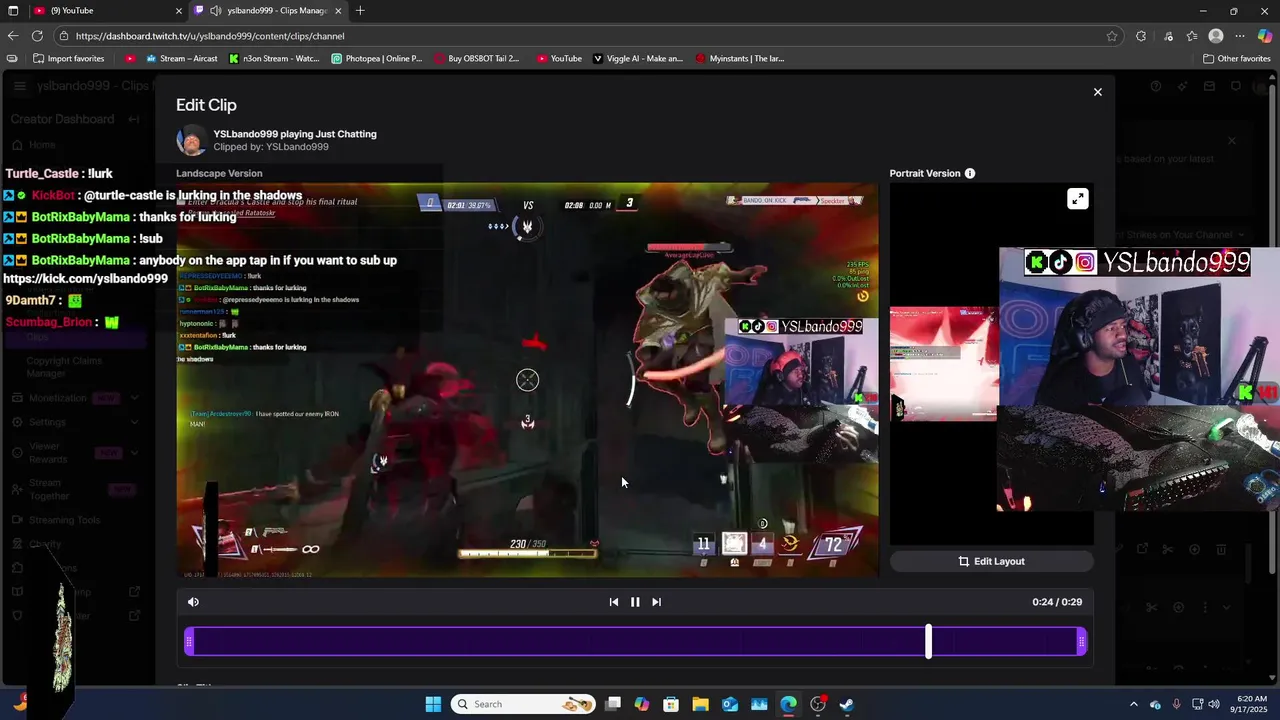The image size is (1280, 720).
Task: Open Buy OBSBOT Tail 2 bookmark
Action: (477, 59)
